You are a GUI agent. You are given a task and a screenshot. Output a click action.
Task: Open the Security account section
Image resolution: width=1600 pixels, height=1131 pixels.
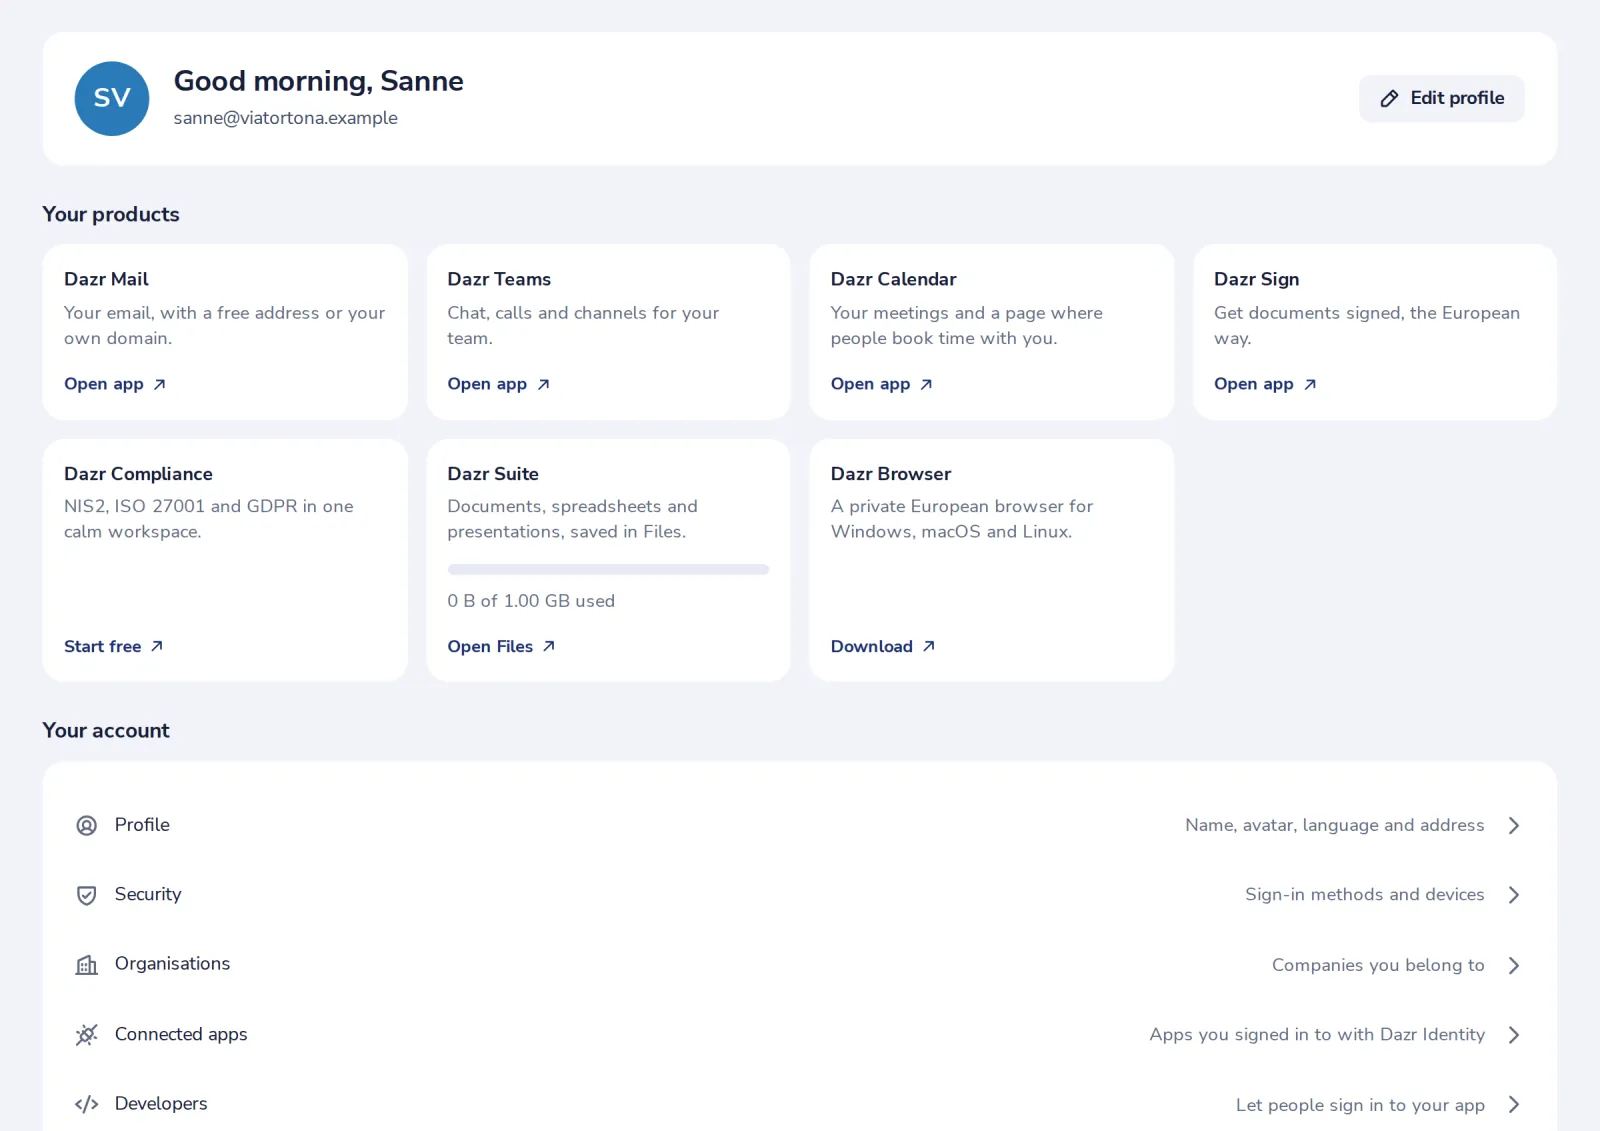(x=799, y=895)
